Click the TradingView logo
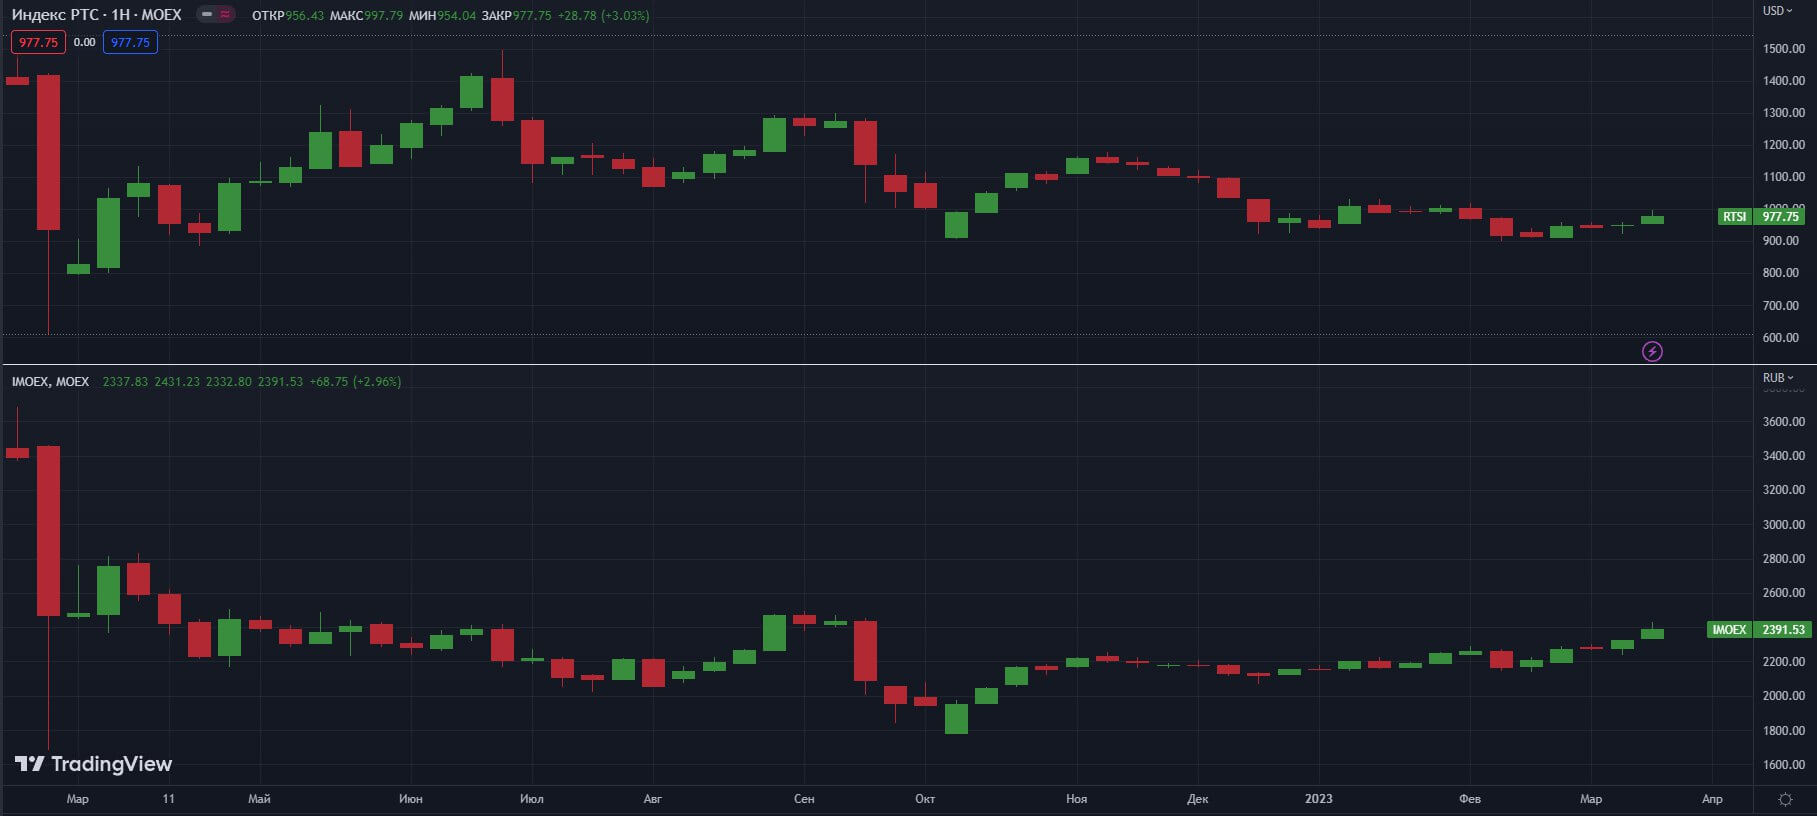 (93, 764)
